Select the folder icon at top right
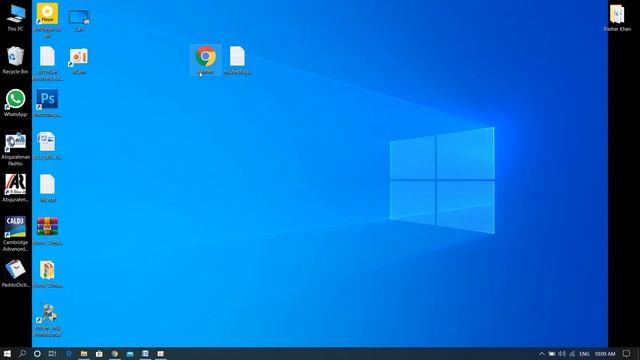 pos(617,18)
